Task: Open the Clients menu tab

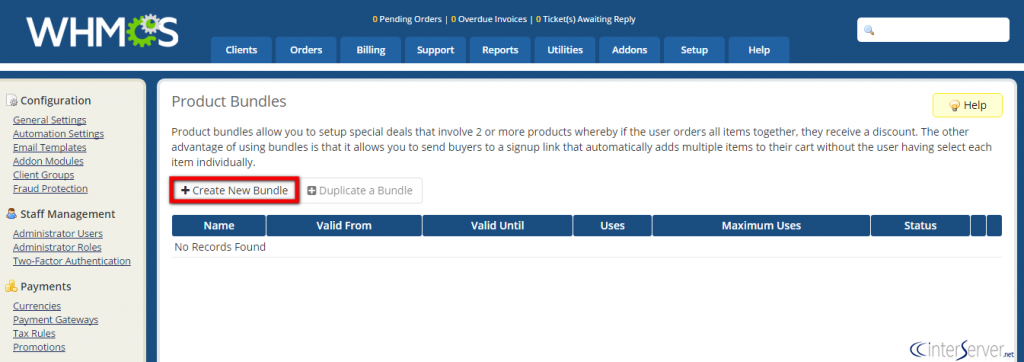Action: pos(241,50)
